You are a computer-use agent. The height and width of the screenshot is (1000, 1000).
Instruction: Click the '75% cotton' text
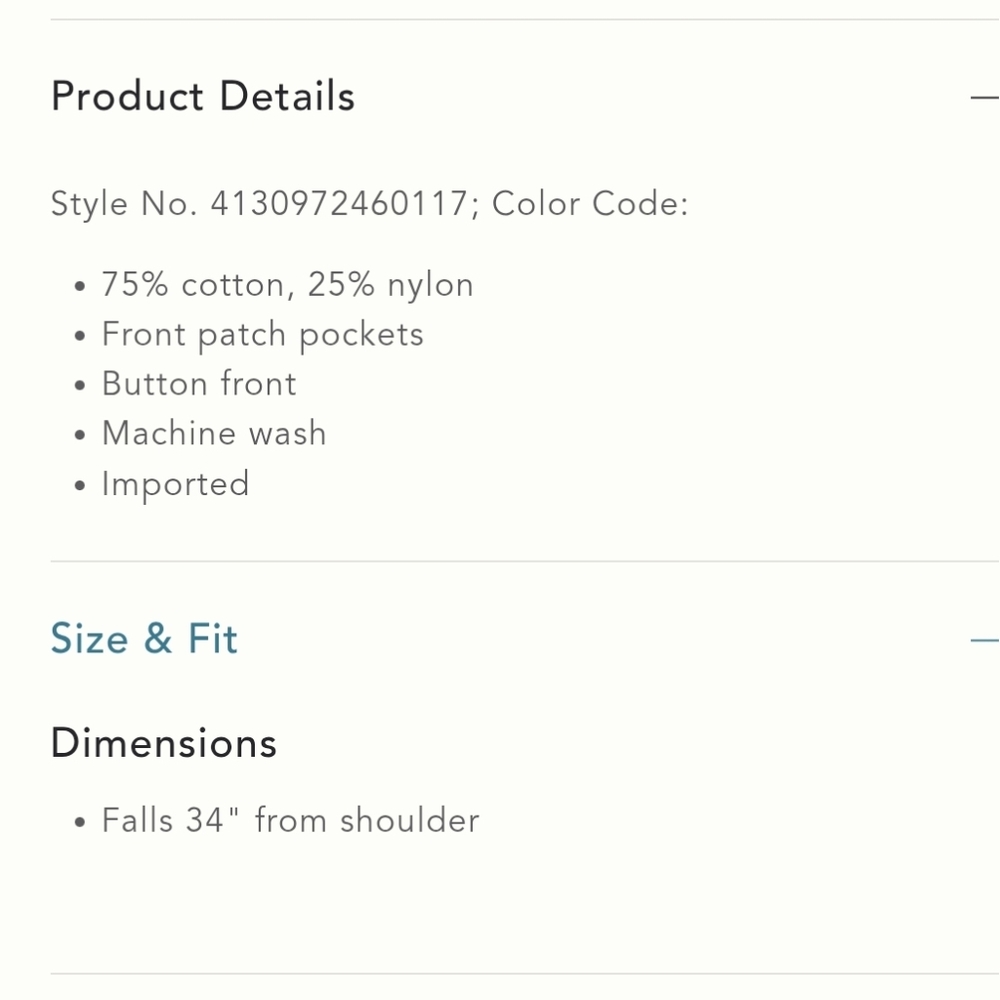point(192,284)
